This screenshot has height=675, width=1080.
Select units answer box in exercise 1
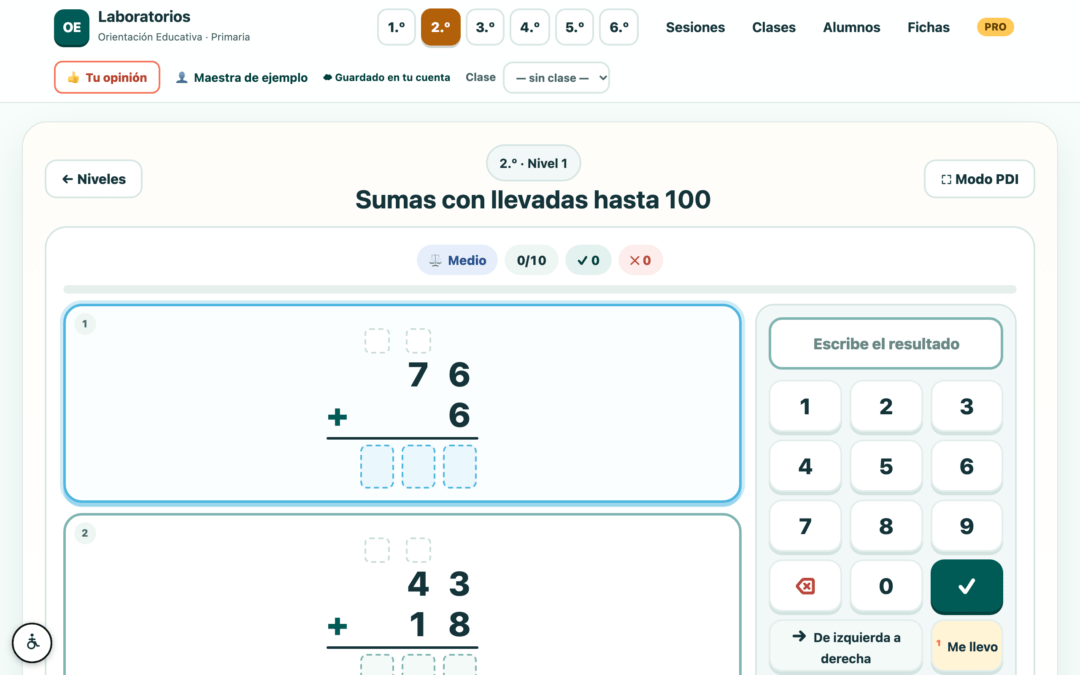coord(459,466)
